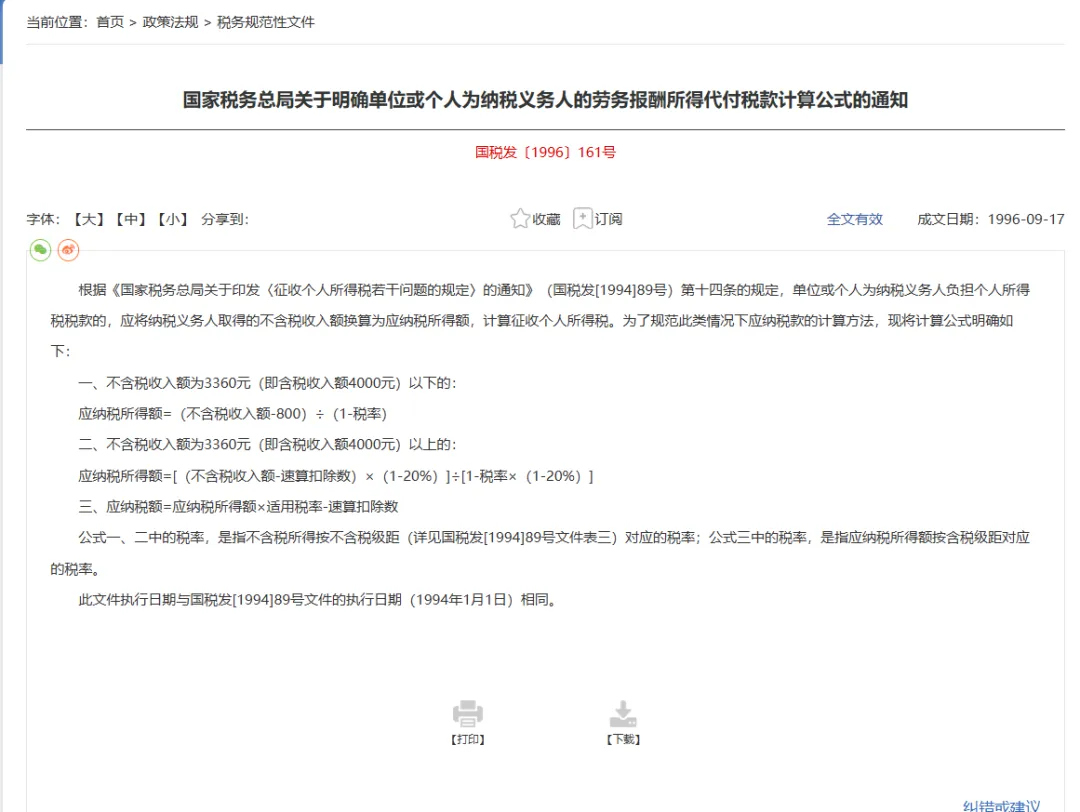This screenshot has height=812, width=1080.
Task: Click the 分享到 label
Action: (225, 219)
